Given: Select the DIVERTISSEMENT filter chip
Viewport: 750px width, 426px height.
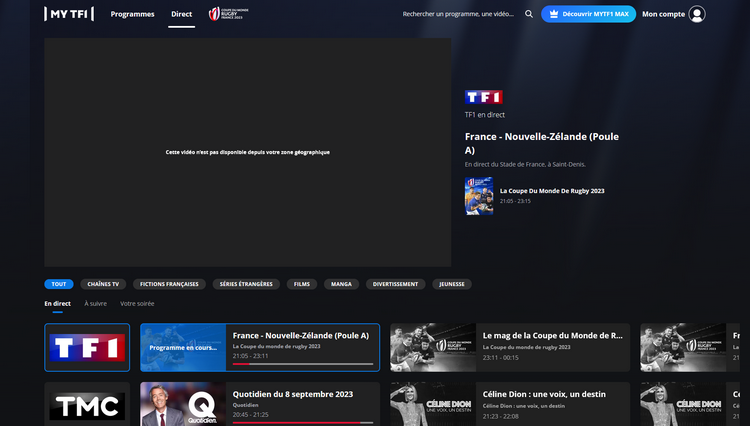Looking at the screenshot, I should point(396,284).
